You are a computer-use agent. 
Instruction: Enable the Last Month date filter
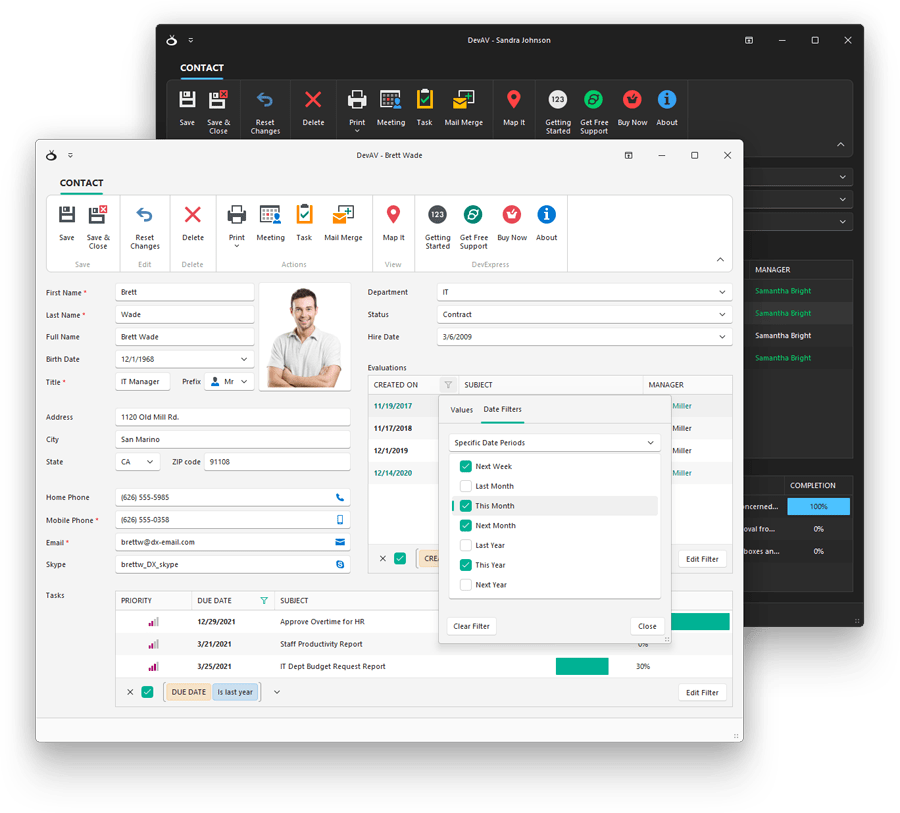(x=465, y=486)
